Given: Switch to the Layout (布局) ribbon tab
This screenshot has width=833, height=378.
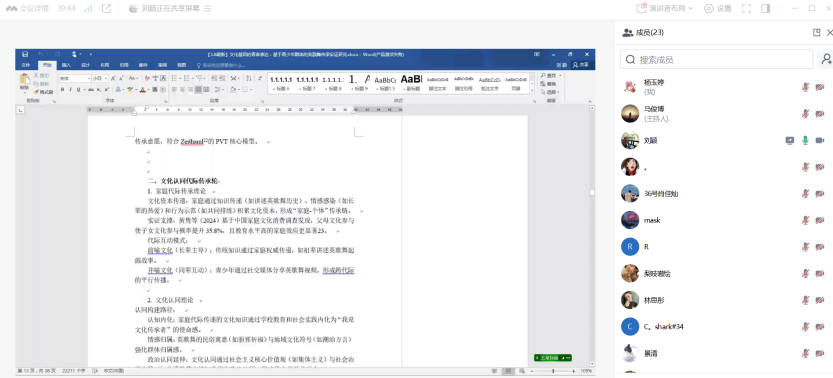Looking at the screenshot, I should [x=105, y=65].
